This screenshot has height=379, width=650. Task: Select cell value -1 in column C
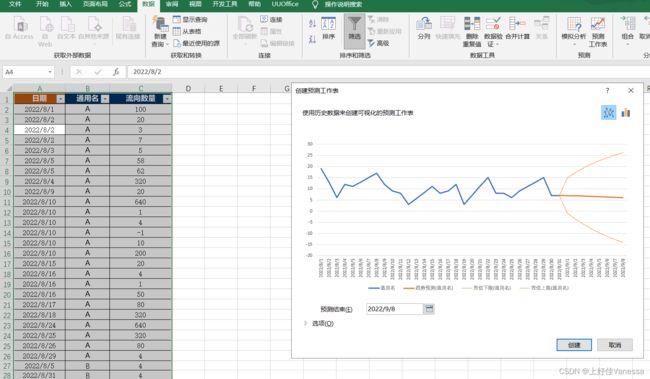tap(141, 233)
